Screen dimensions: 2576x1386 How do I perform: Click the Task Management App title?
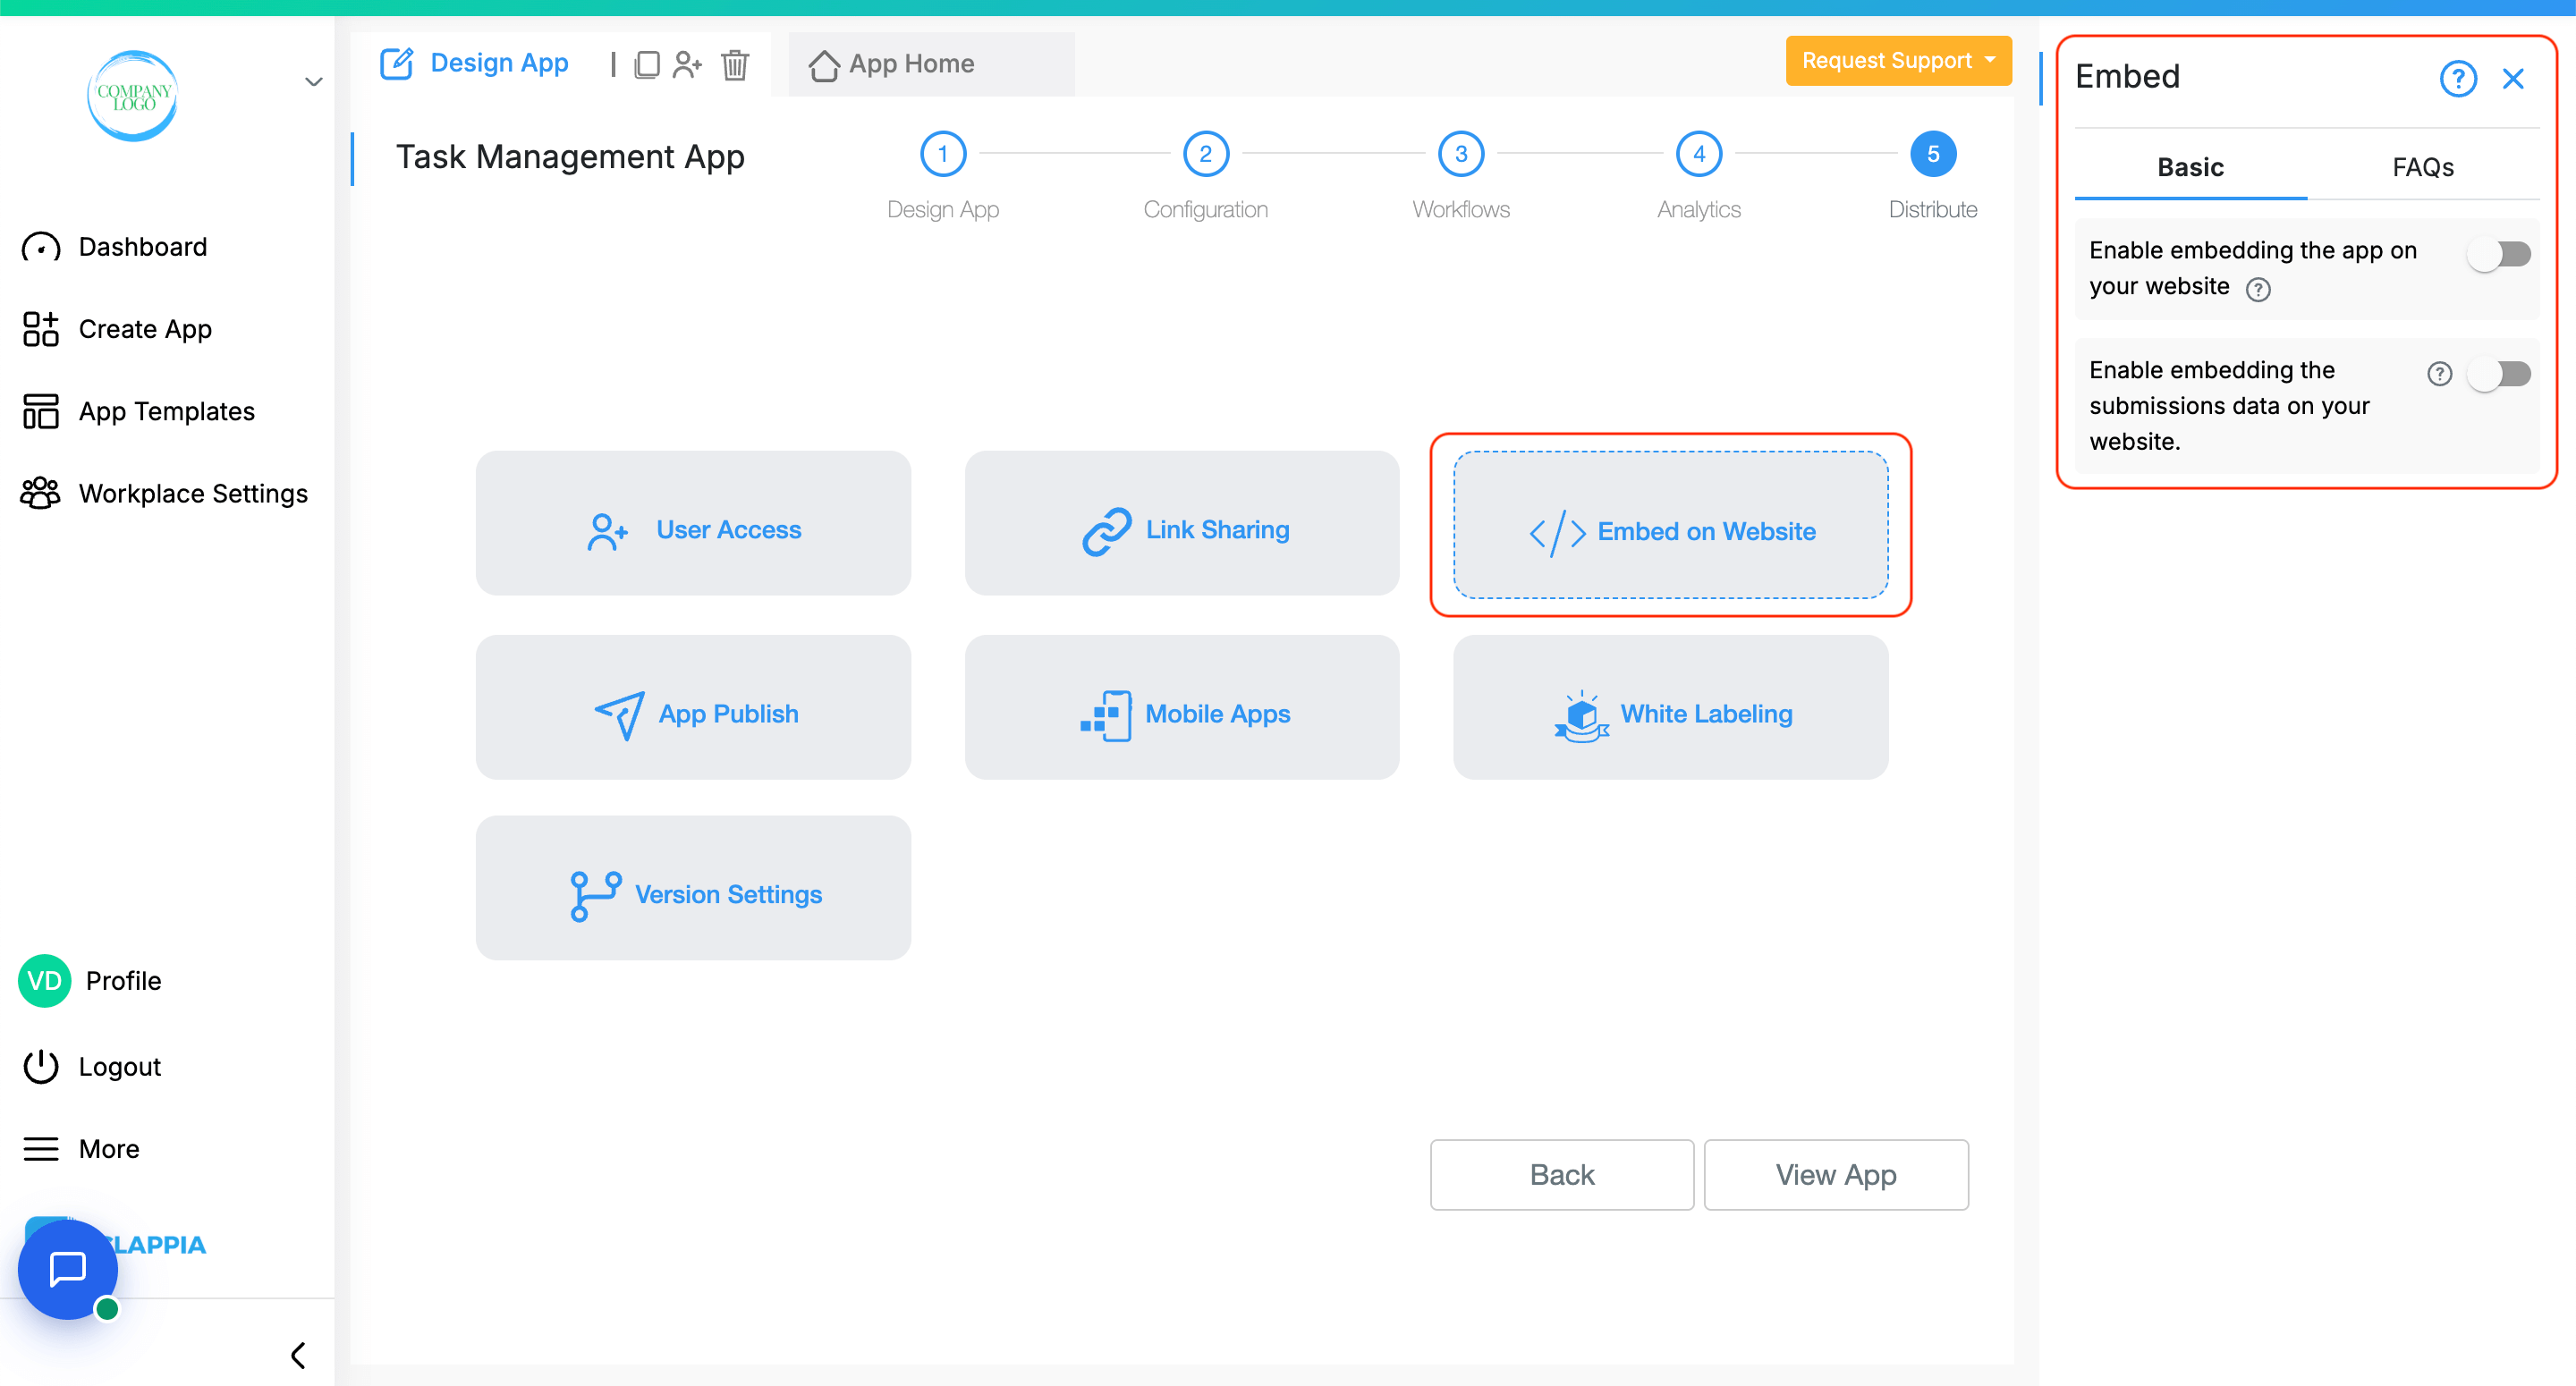click(x=570, y=157)
